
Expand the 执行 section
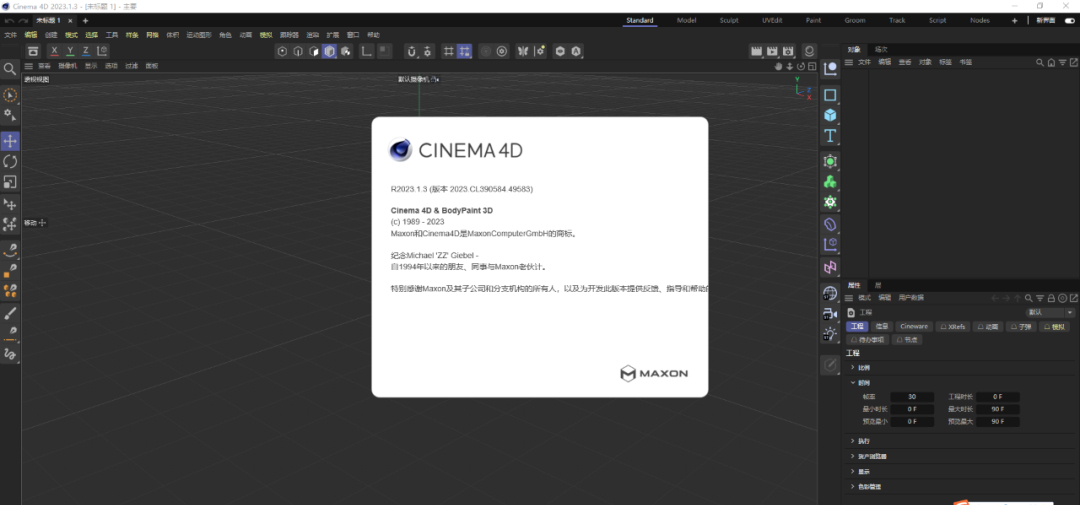tap(853, 440)
